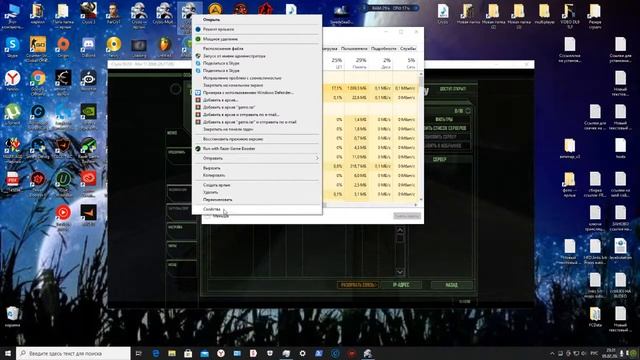Expand the Отправить submenu arrow
This screenshot has width=640, height=360.
[x=317, y=158]
